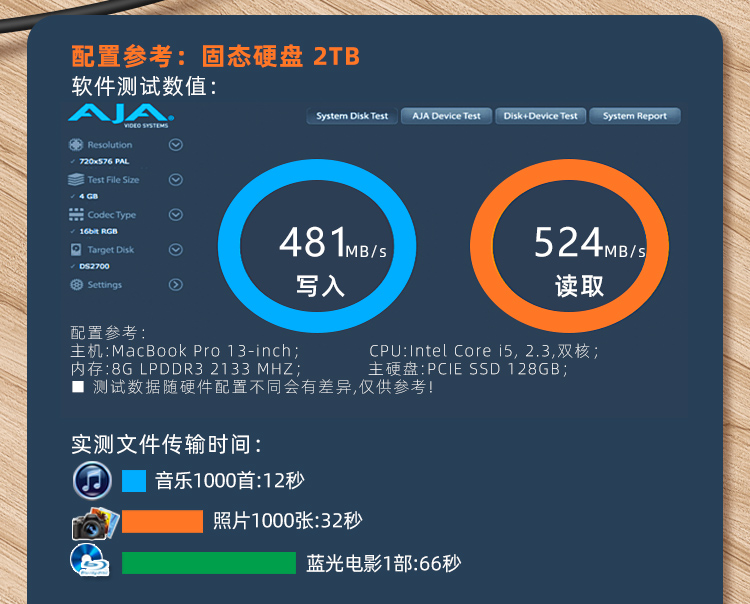Image resolution: width=750 pixels, height=604 pixels.
Task: Click the blue music transfer bar
Action: pyautogui.click(x=134, y=481)
